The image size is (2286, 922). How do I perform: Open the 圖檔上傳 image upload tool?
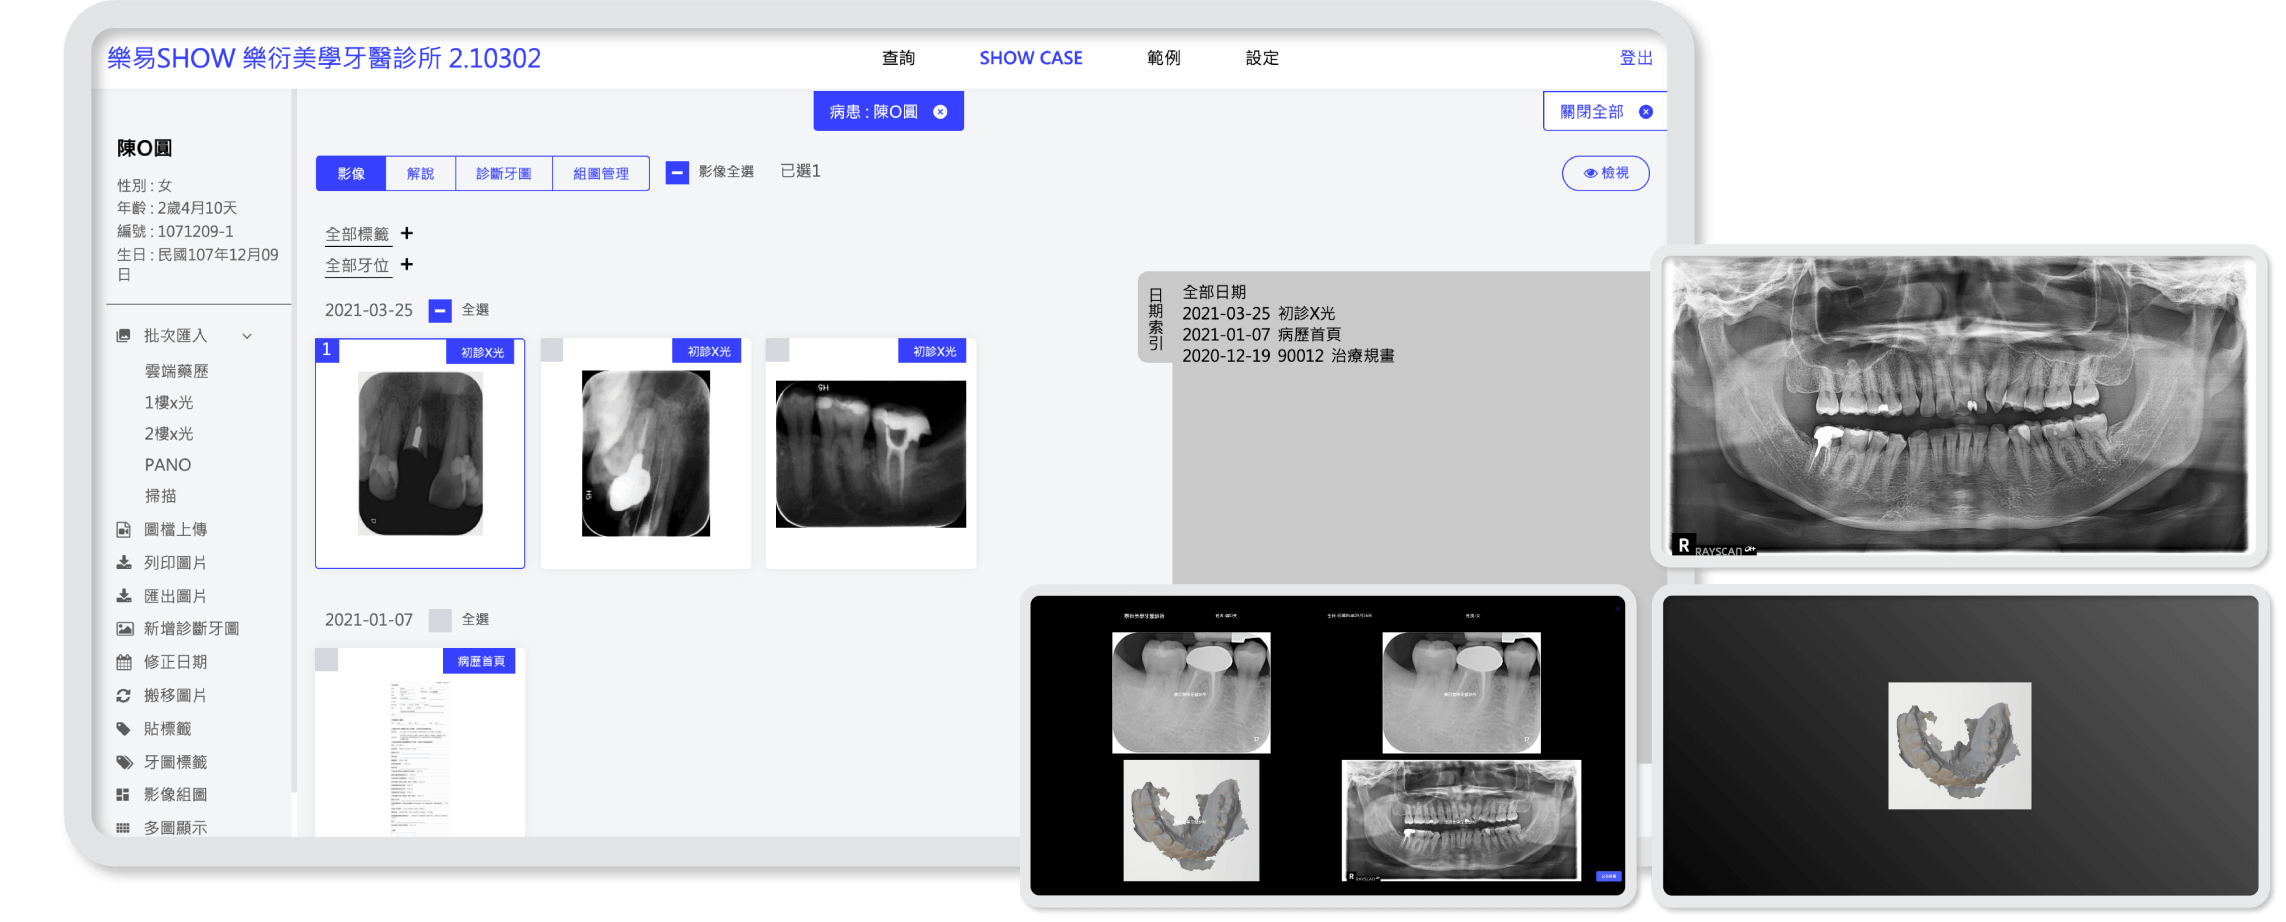(x=175, y=528)
